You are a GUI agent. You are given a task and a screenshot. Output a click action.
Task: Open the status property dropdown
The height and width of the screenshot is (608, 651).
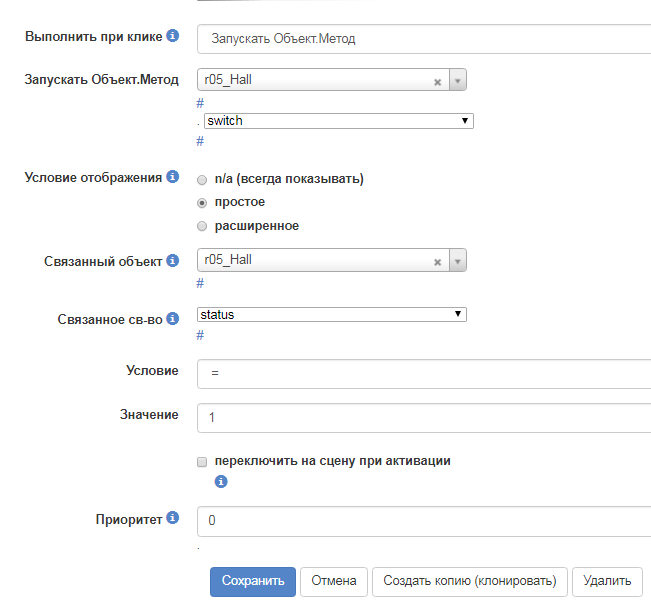(x=332, y=314)
